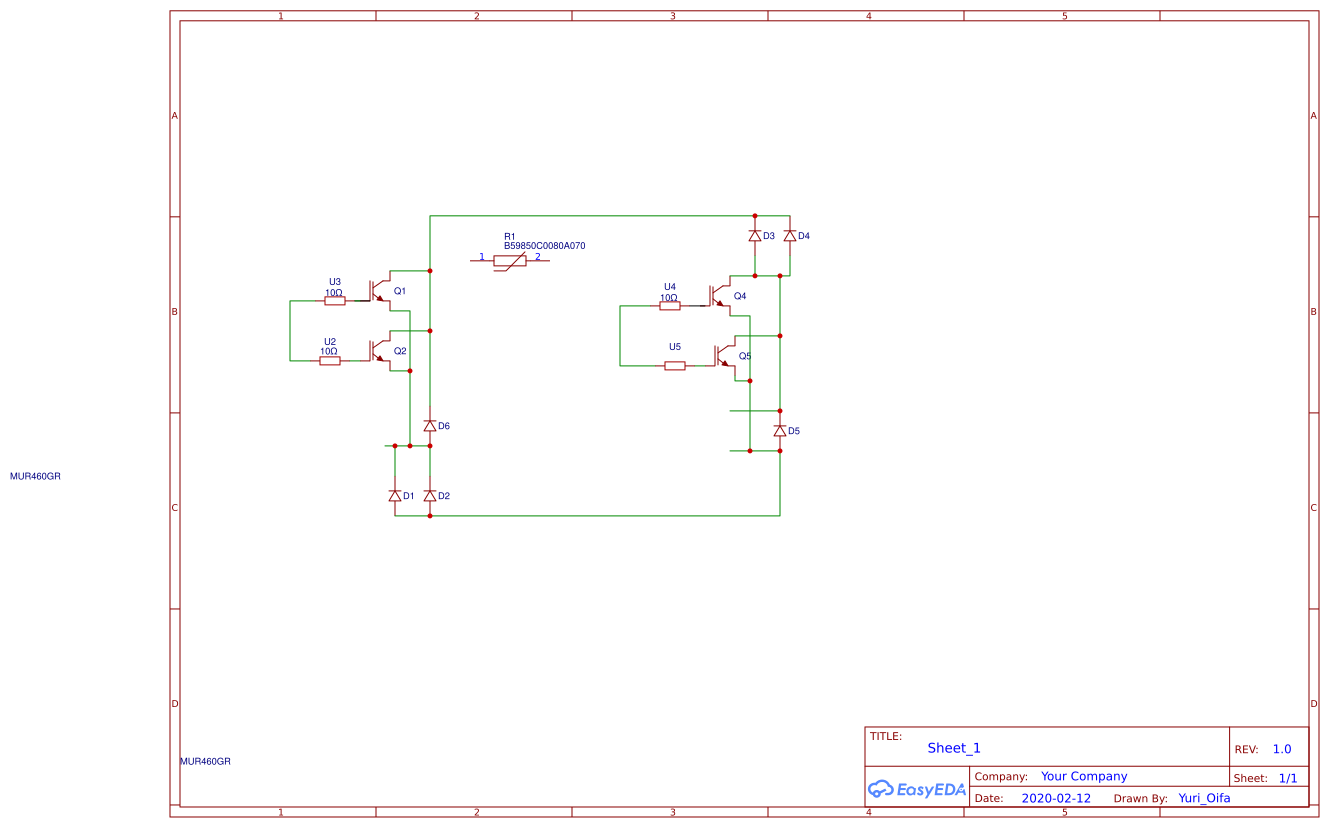Click the 2020-02-12 date field

pos(1056,798)
